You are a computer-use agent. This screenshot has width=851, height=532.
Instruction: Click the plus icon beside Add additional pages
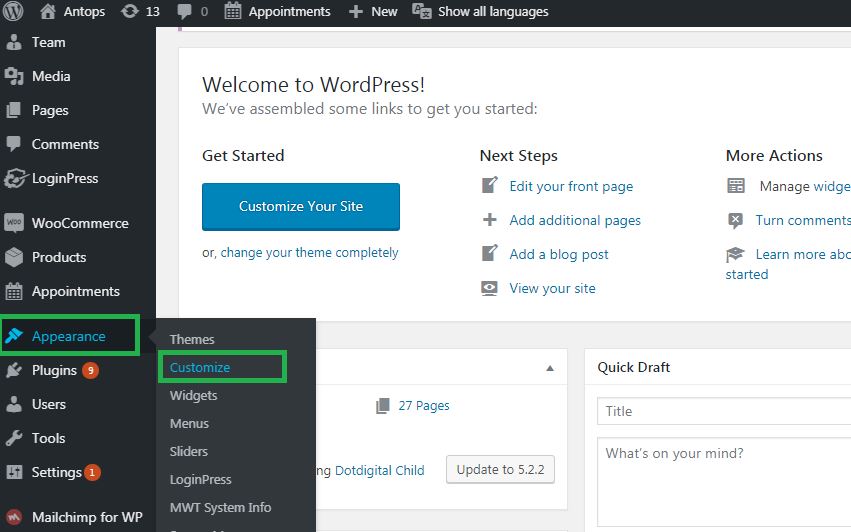click(x=490, y=220)
